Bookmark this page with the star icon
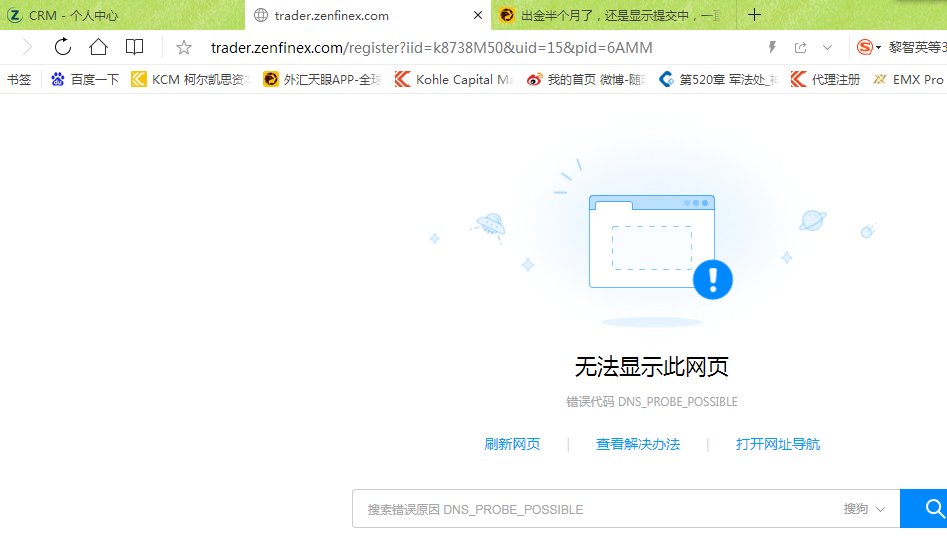The height and width of the screenshot is (557, 947). 184,47
